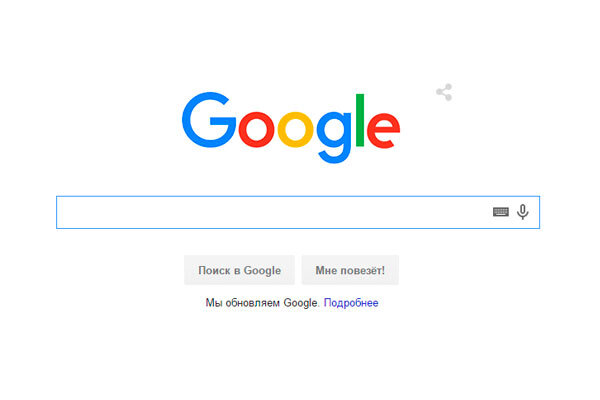The width and height of the screenshot is (600, 400).
Task: Select the virtual keyboard icon in the search box
Action: click(501, 212)
